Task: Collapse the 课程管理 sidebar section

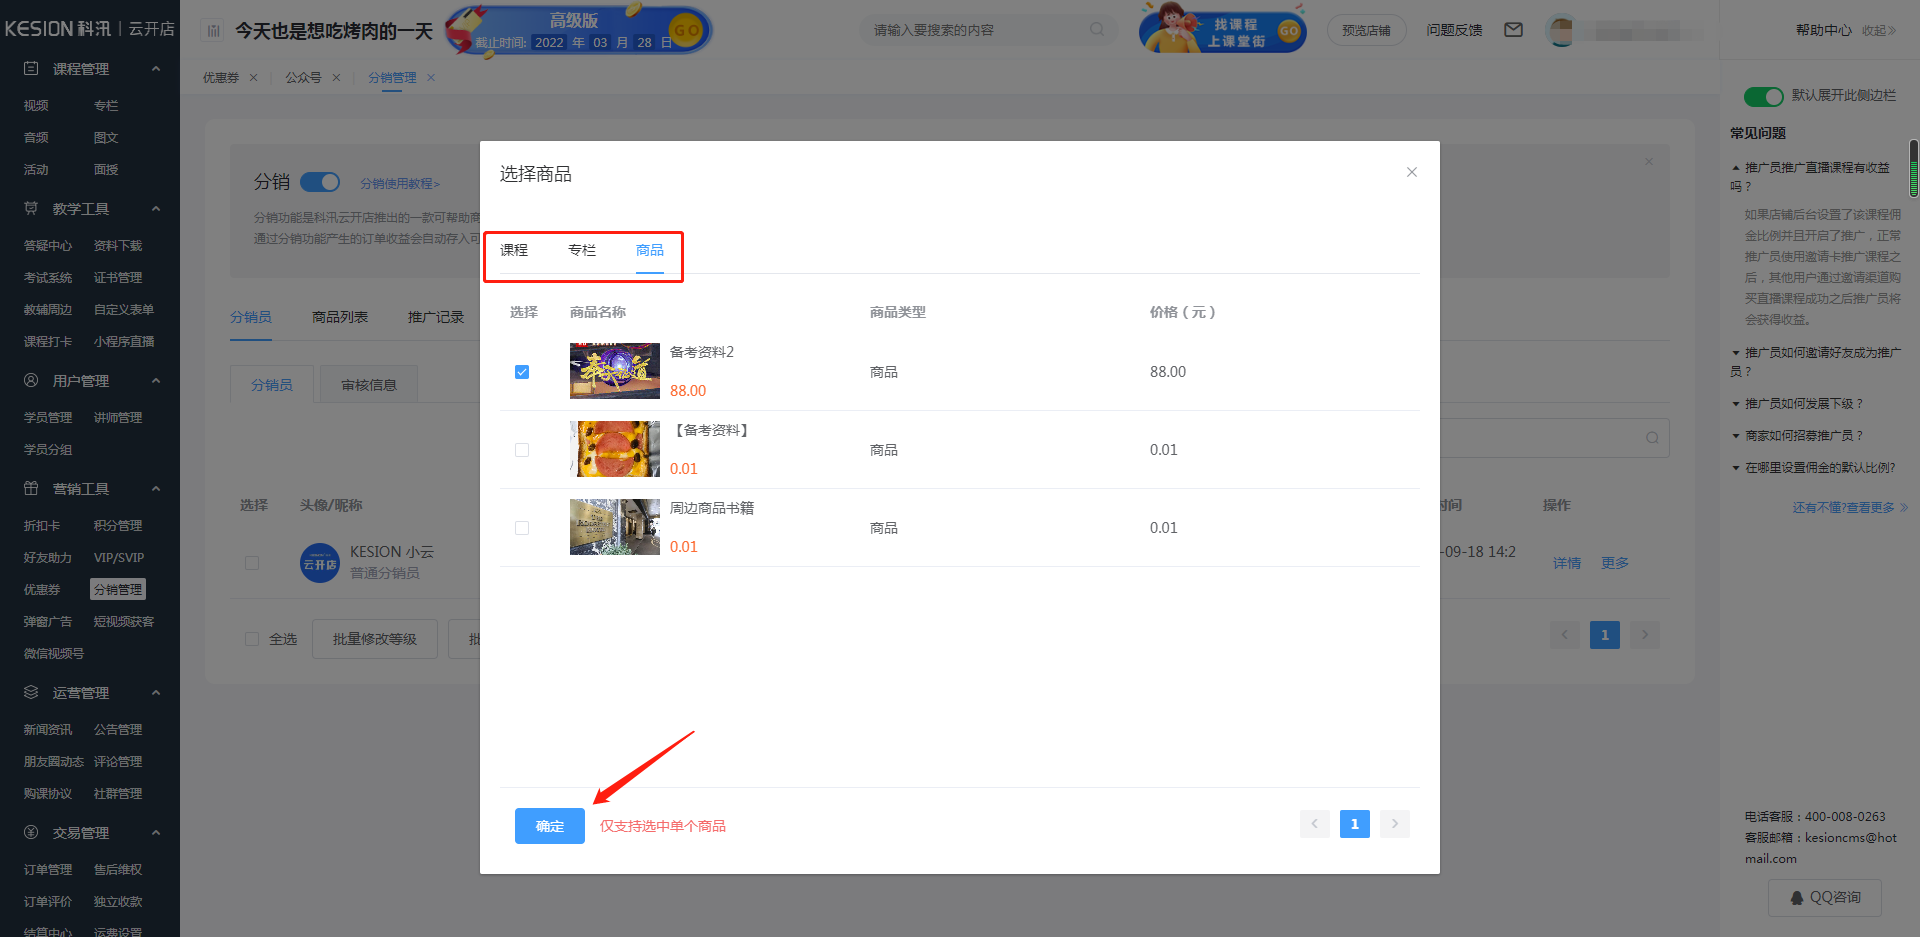Action: point(156,69)
